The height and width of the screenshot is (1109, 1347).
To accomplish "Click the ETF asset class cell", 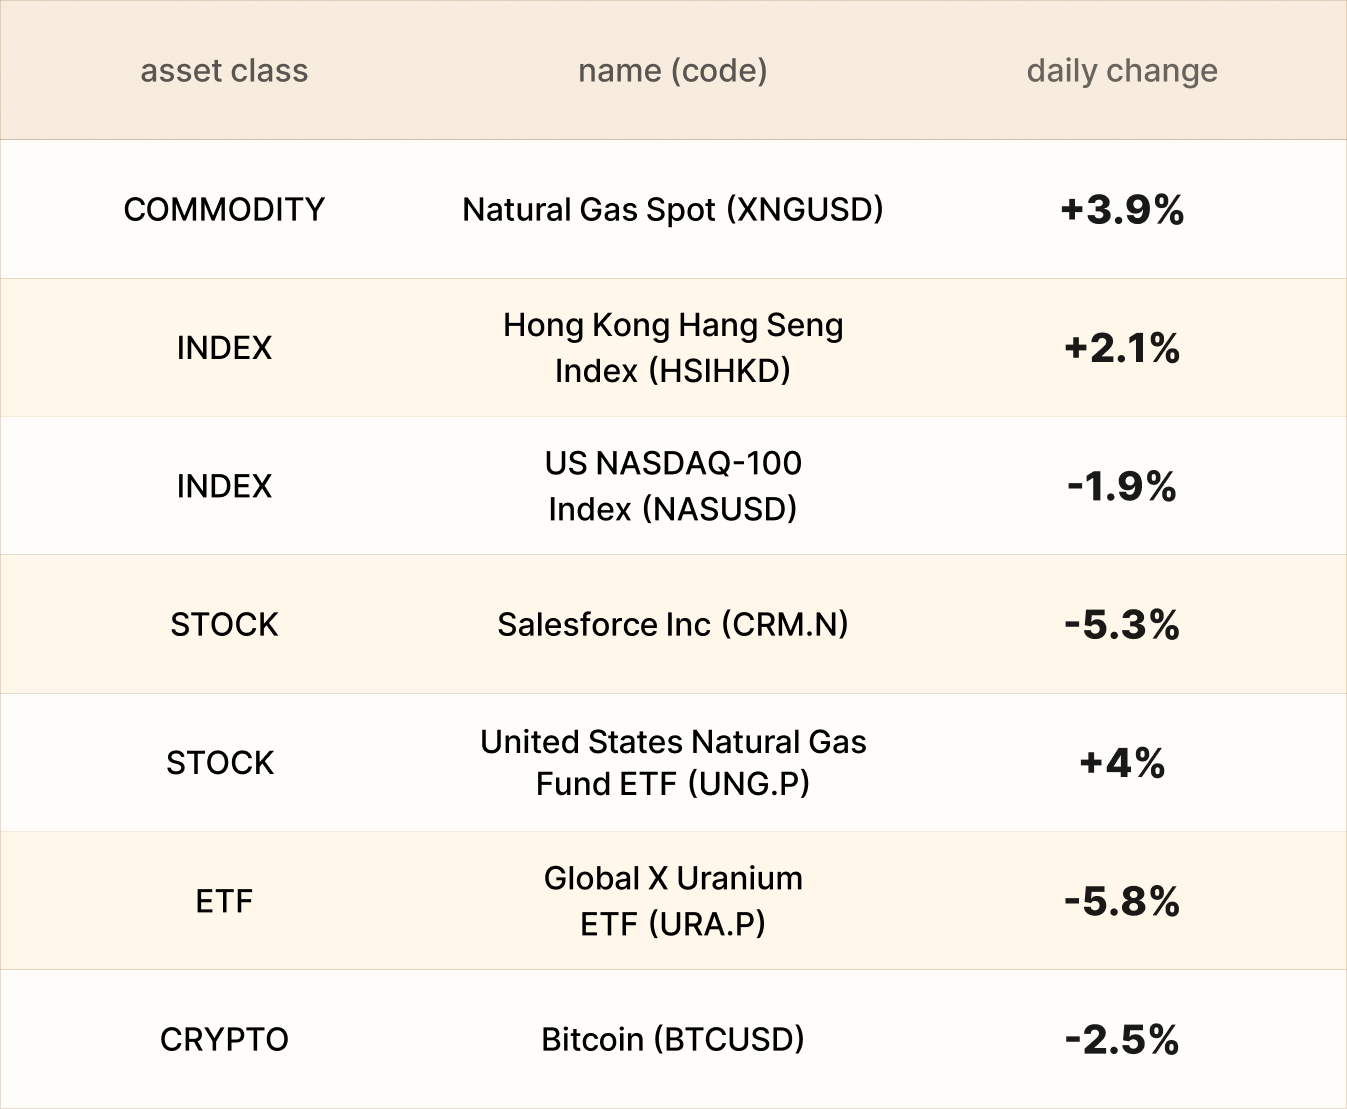I will [x=224, y=901].
